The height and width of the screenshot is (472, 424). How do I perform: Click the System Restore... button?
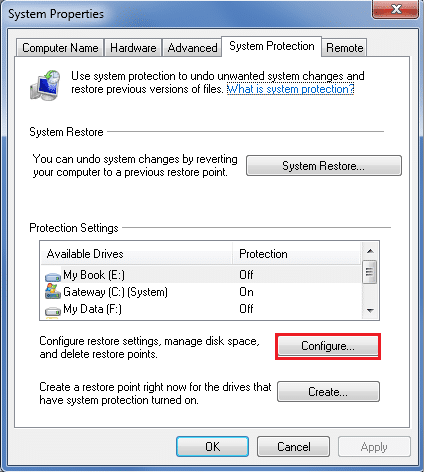pos(324,165)
